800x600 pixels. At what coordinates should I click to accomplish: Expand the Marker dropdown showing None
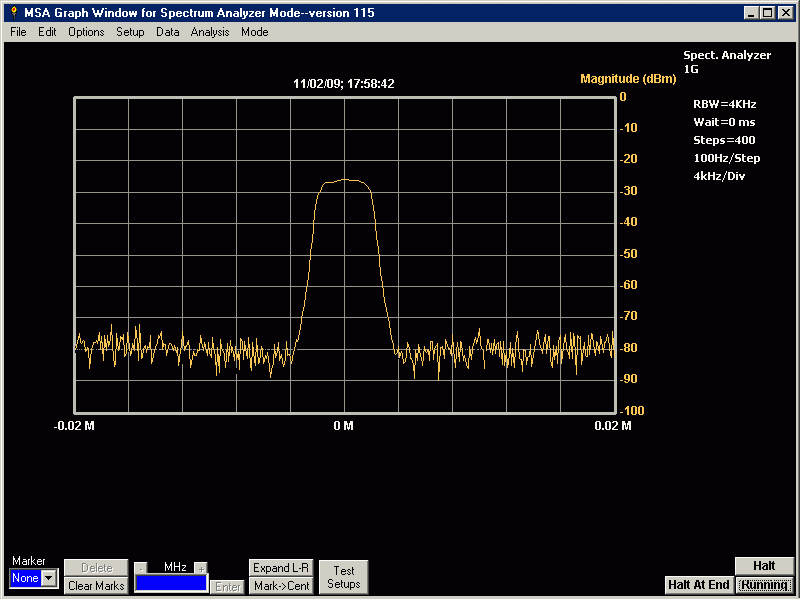pos(49,579)
